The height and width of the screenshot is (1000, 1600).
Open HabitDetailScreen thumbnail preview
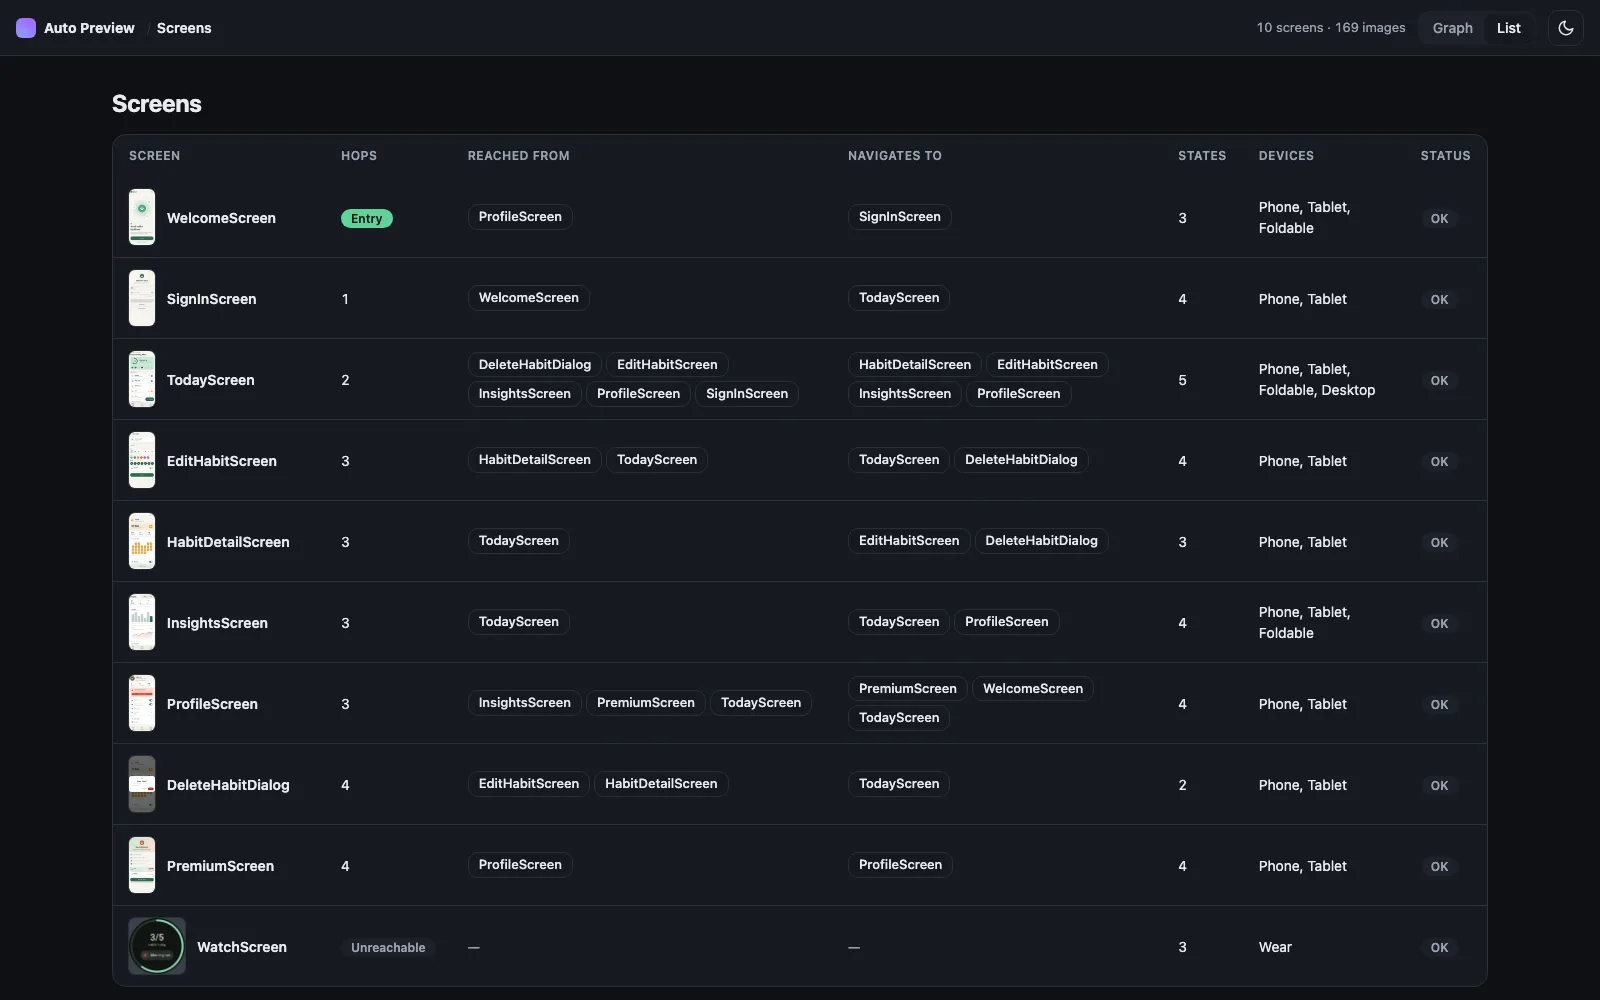pyautogui.click(x=142, y=541)
